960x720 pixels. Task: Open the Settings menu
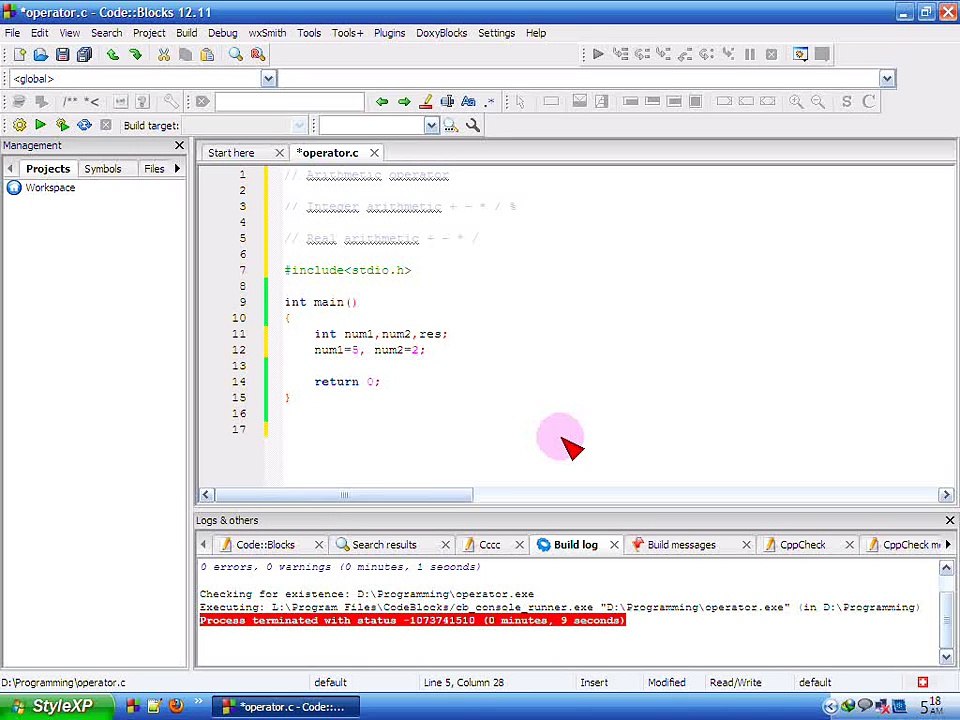tap(497, 33)
